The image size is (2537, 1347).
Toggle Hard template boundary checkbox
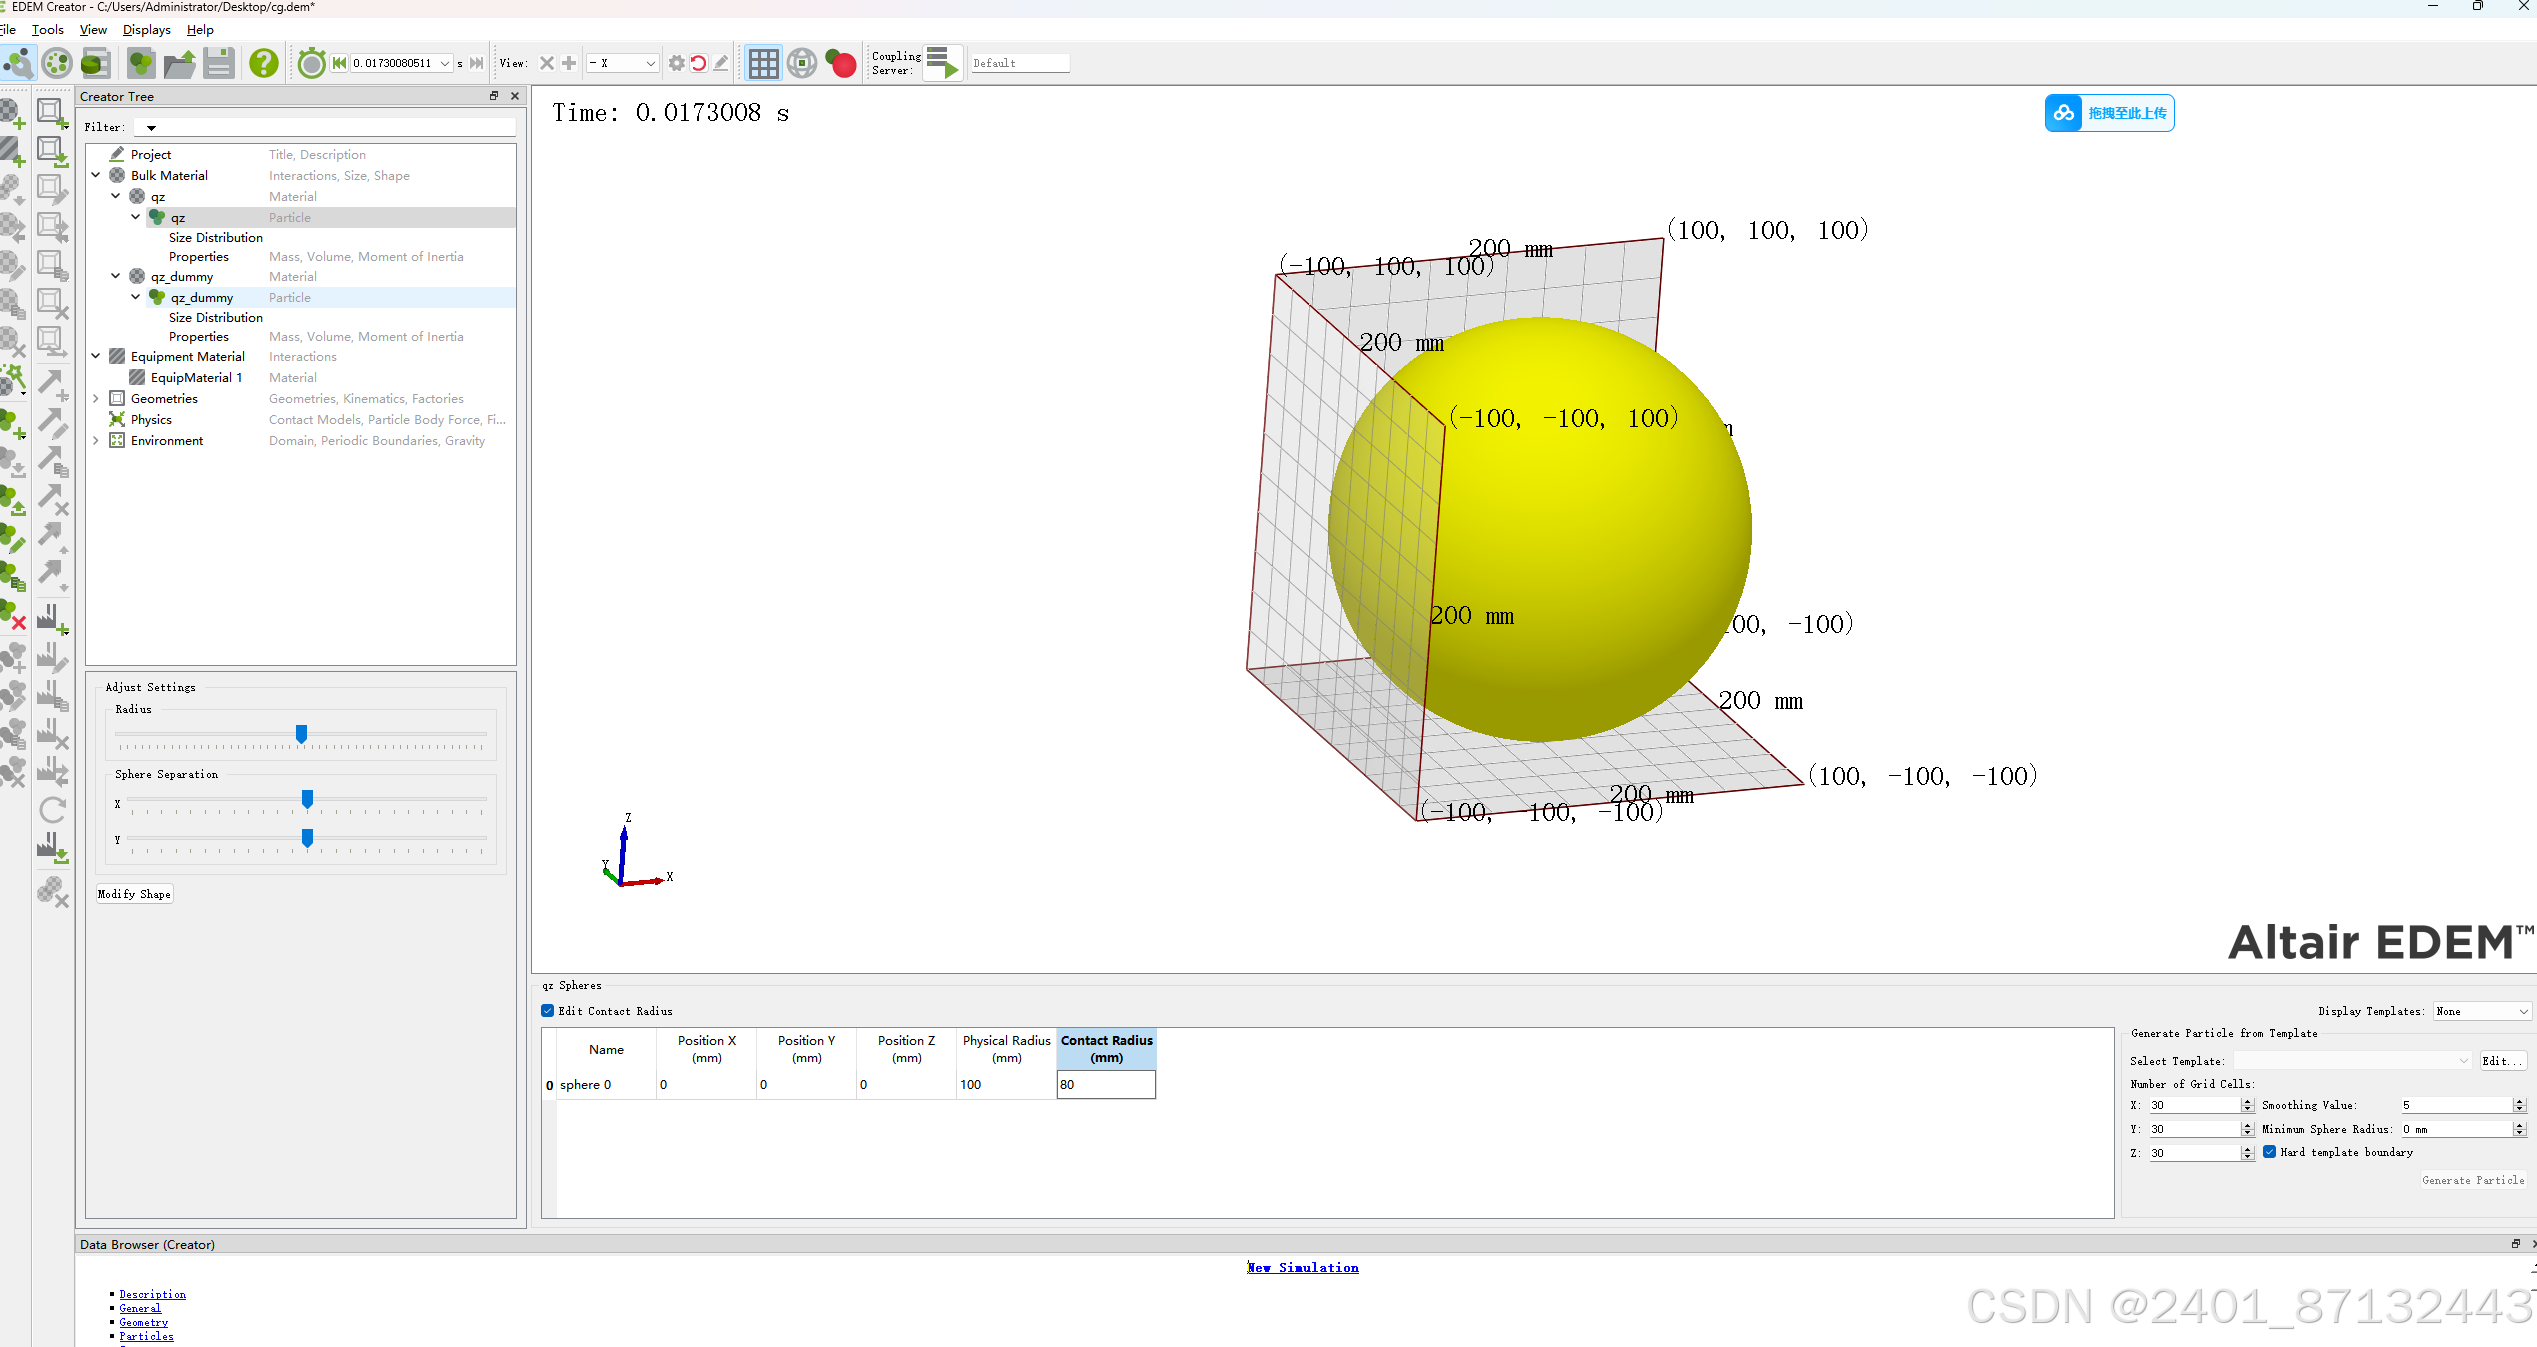(2270, 1152)
